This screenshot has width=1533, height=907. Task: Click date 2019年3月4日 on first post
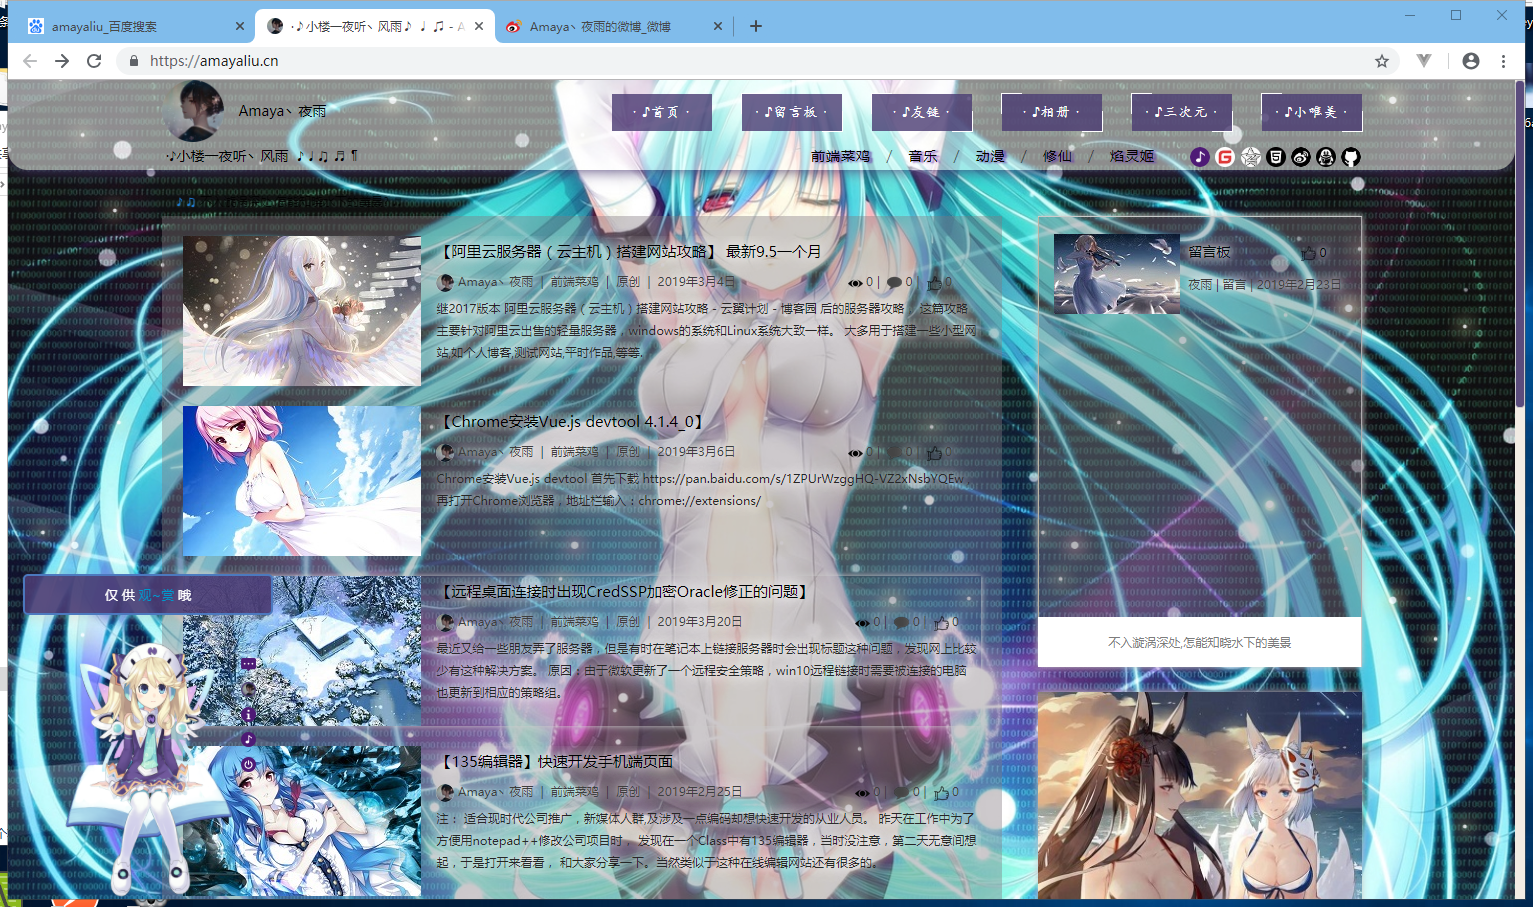696,283
